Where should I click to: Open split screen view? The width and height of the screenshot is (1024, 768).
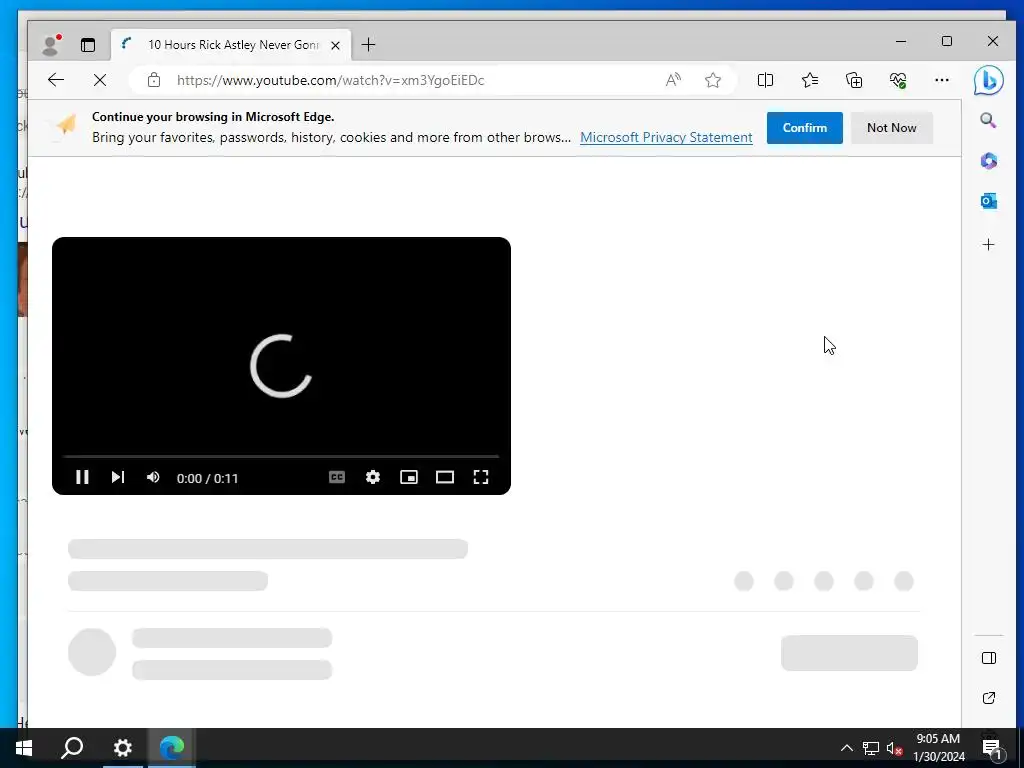click(x=765, y=80)
